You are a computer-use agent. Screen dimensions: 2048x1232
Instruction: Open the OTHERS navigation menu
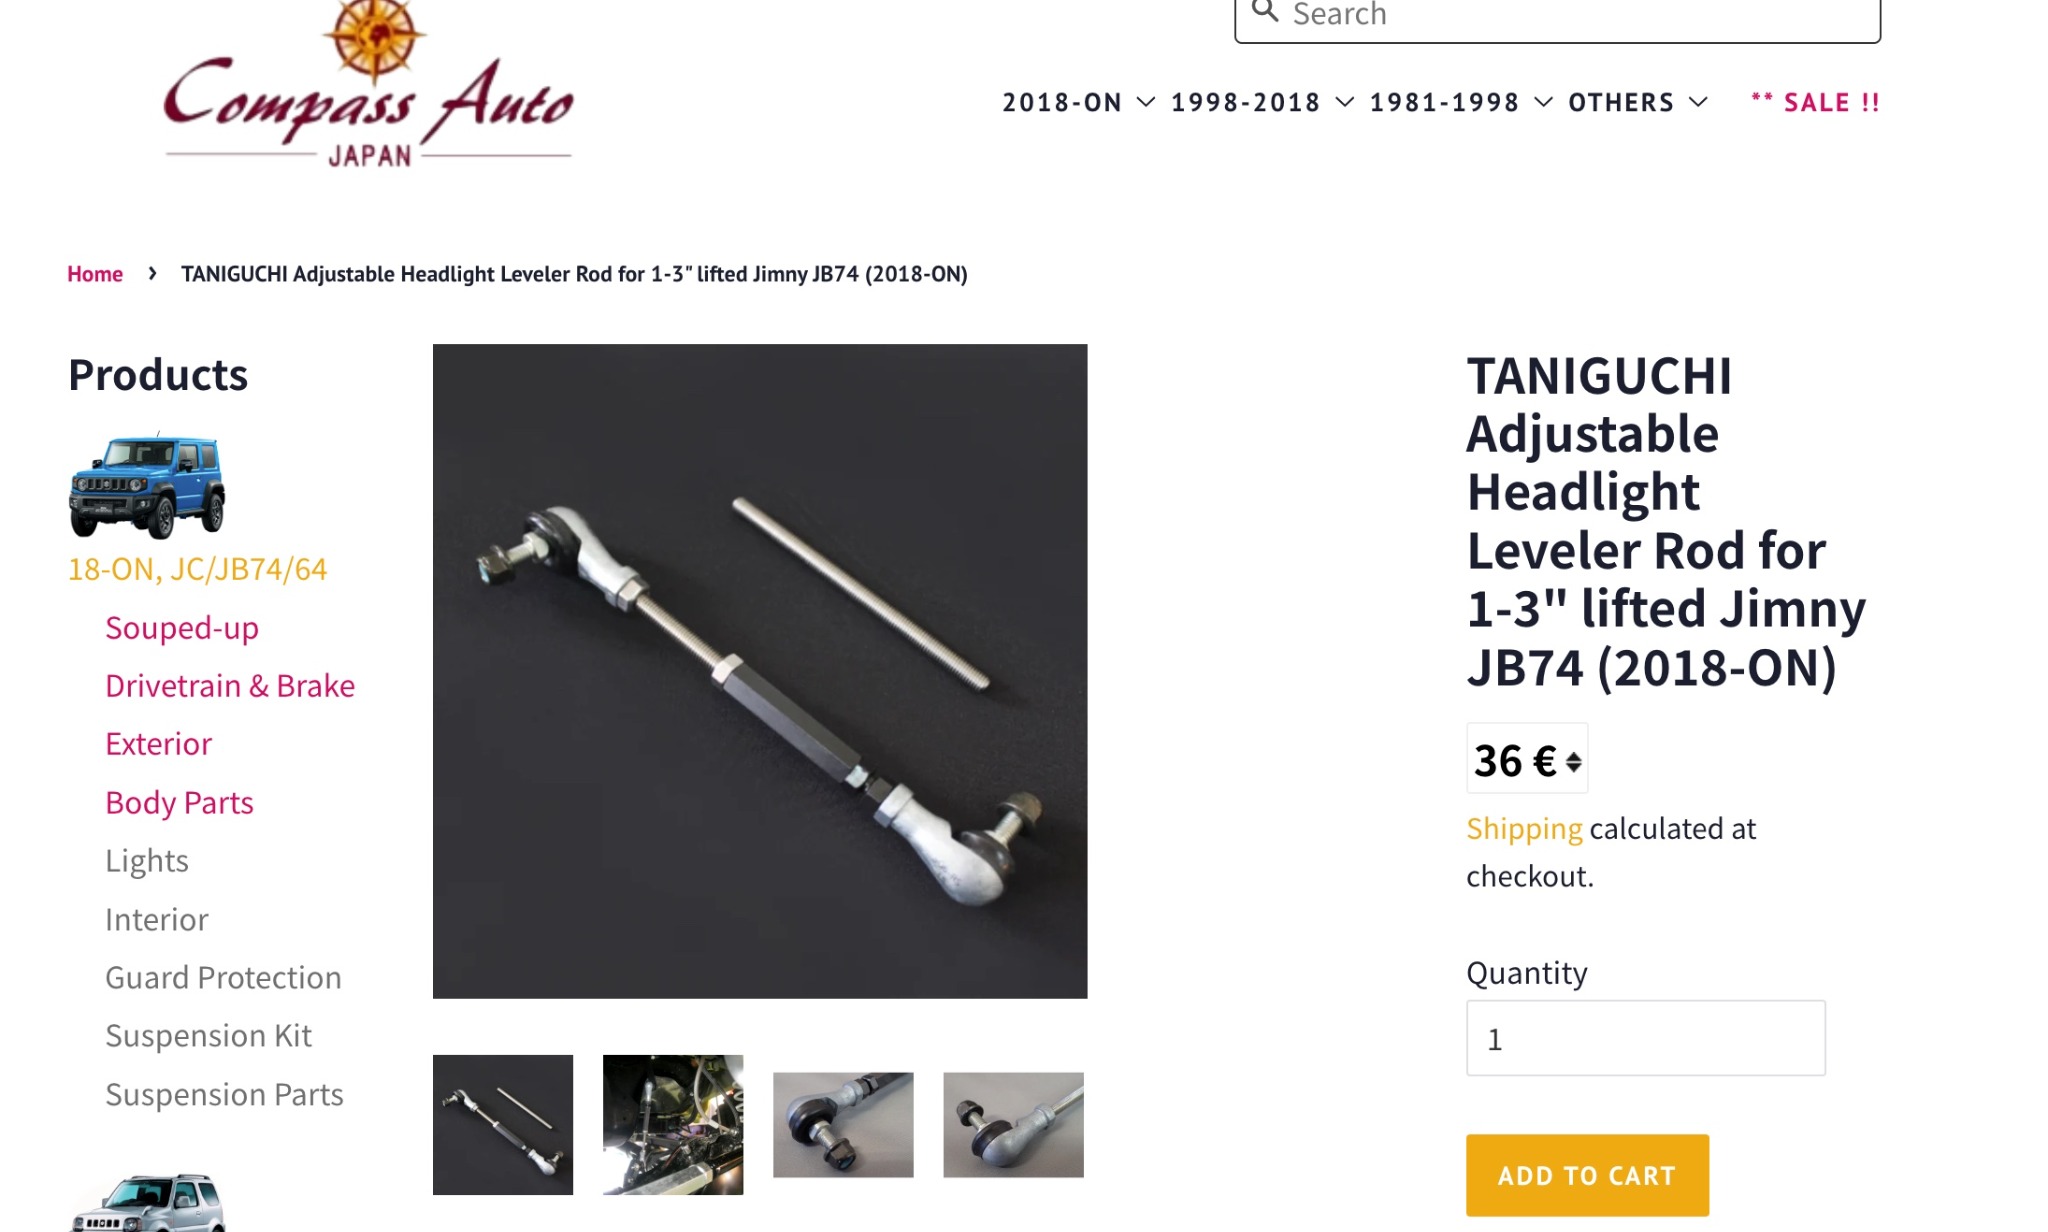click(1638, 103)
